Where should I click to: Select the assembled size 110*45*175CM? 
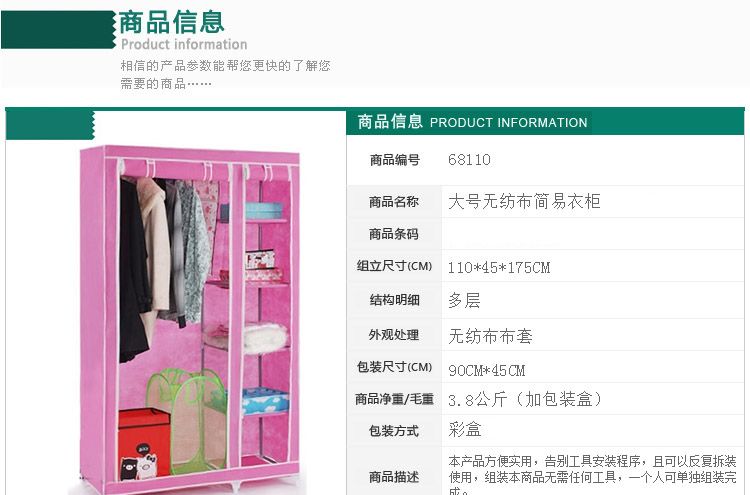pyautogui.click(x=499, y=267)
